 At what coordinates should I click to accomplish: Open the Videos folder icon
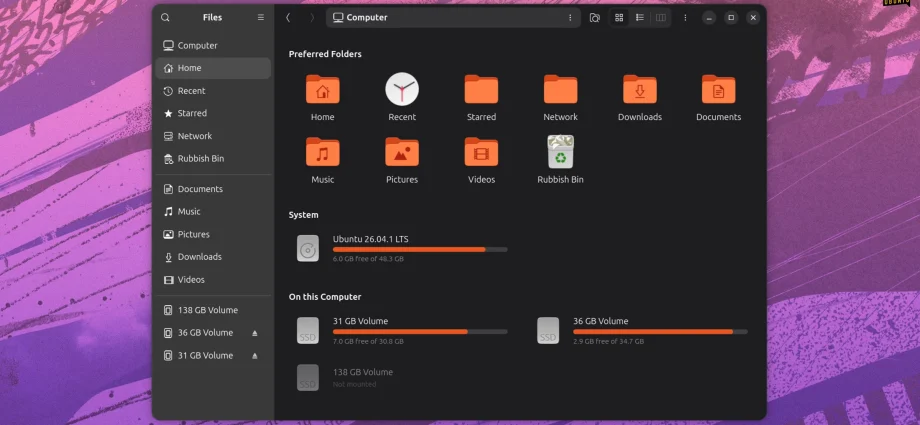[481, 151]
